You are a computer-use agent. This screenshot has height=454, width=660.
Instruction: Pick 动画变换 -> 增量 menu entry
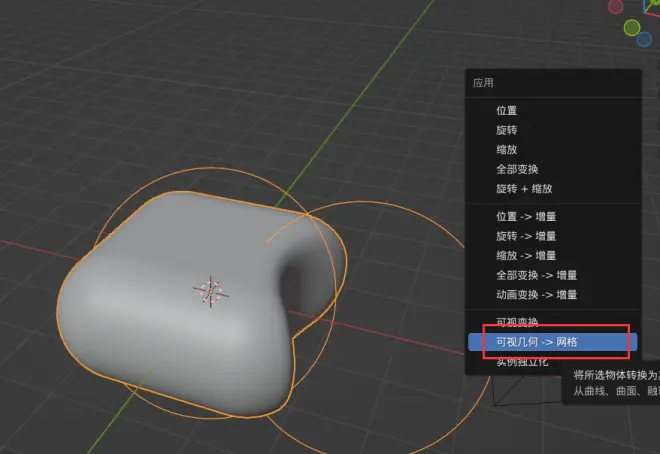(x=553, y=295)
